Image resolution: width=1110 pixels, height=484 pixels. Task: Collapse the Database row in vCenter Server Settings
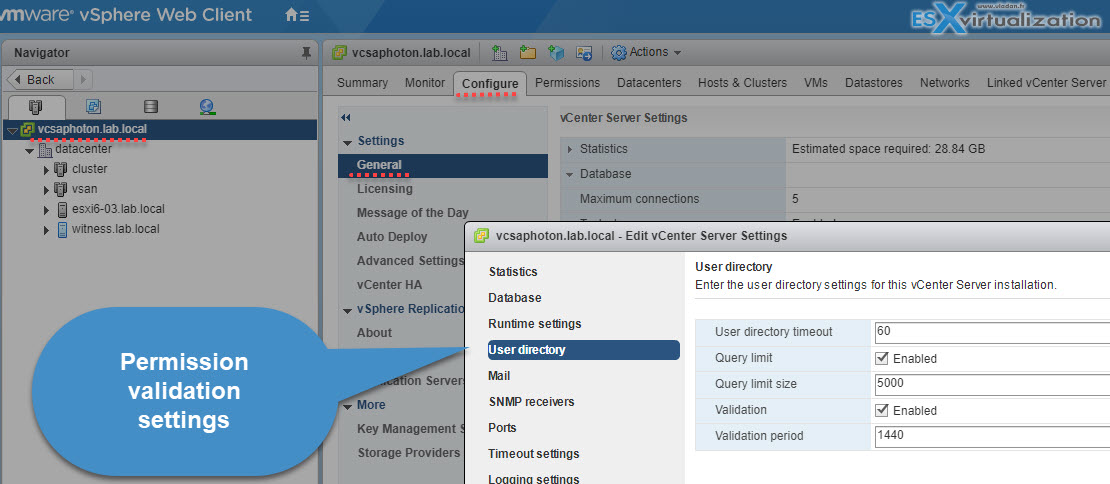[570, 174]
